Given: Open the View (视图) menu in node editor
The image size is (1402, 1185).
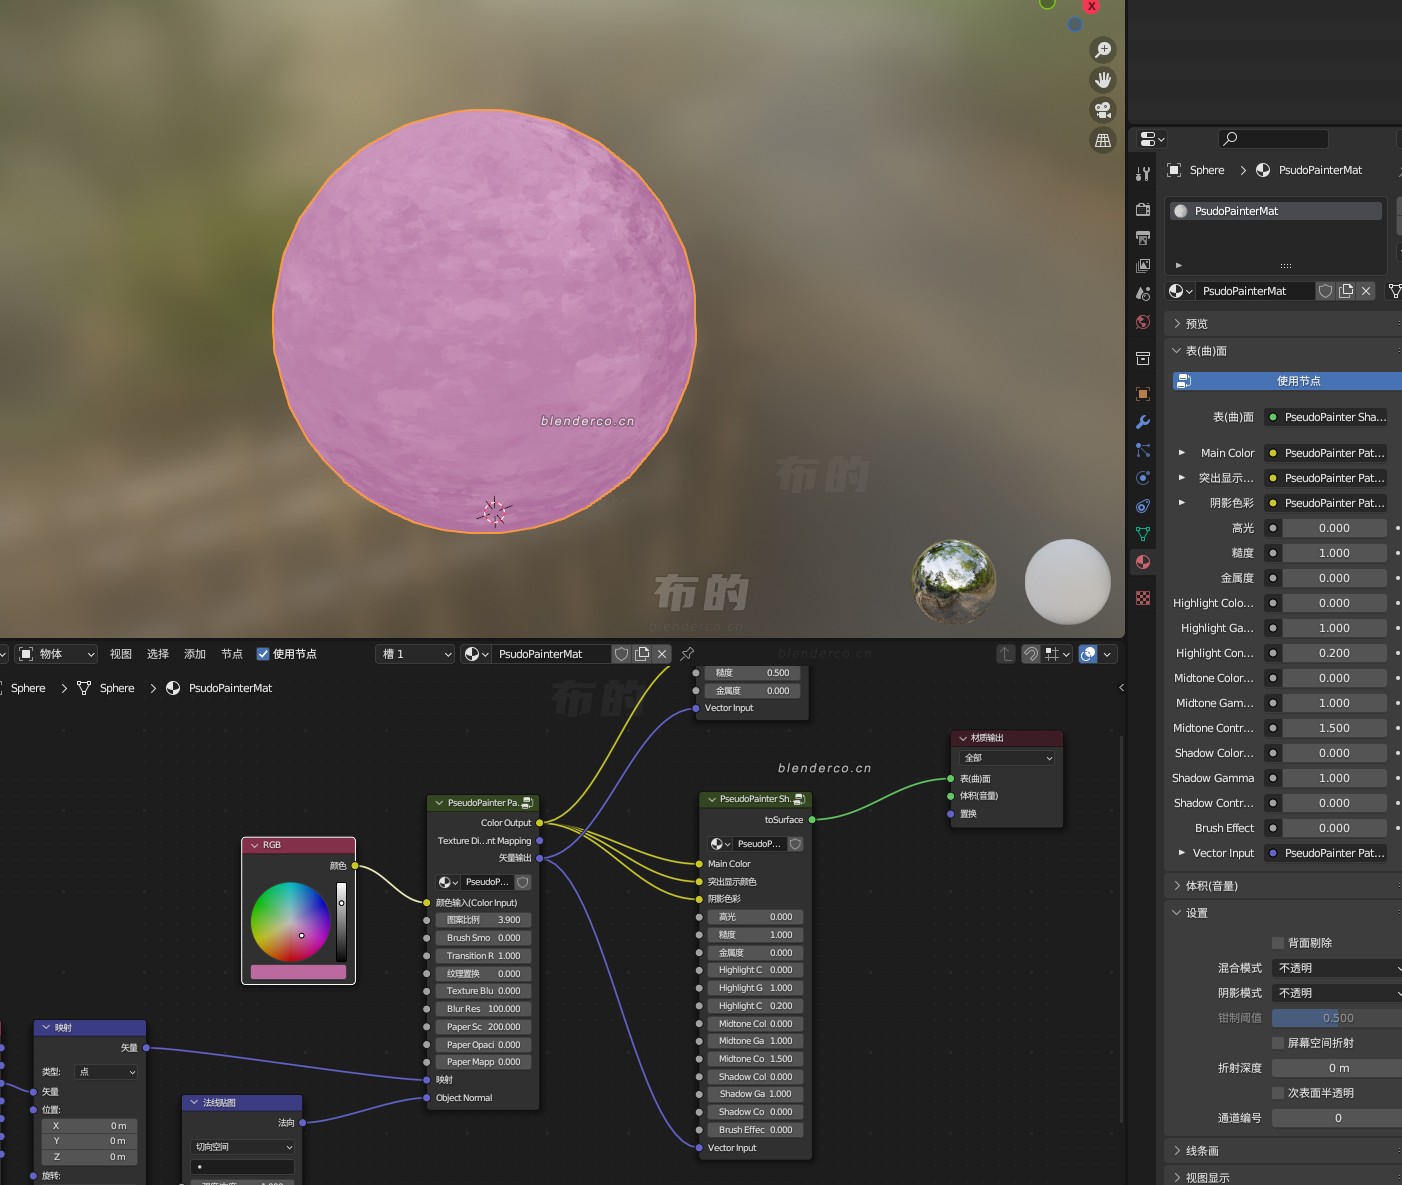Looking at the screenshot, I should click(121, 654).
